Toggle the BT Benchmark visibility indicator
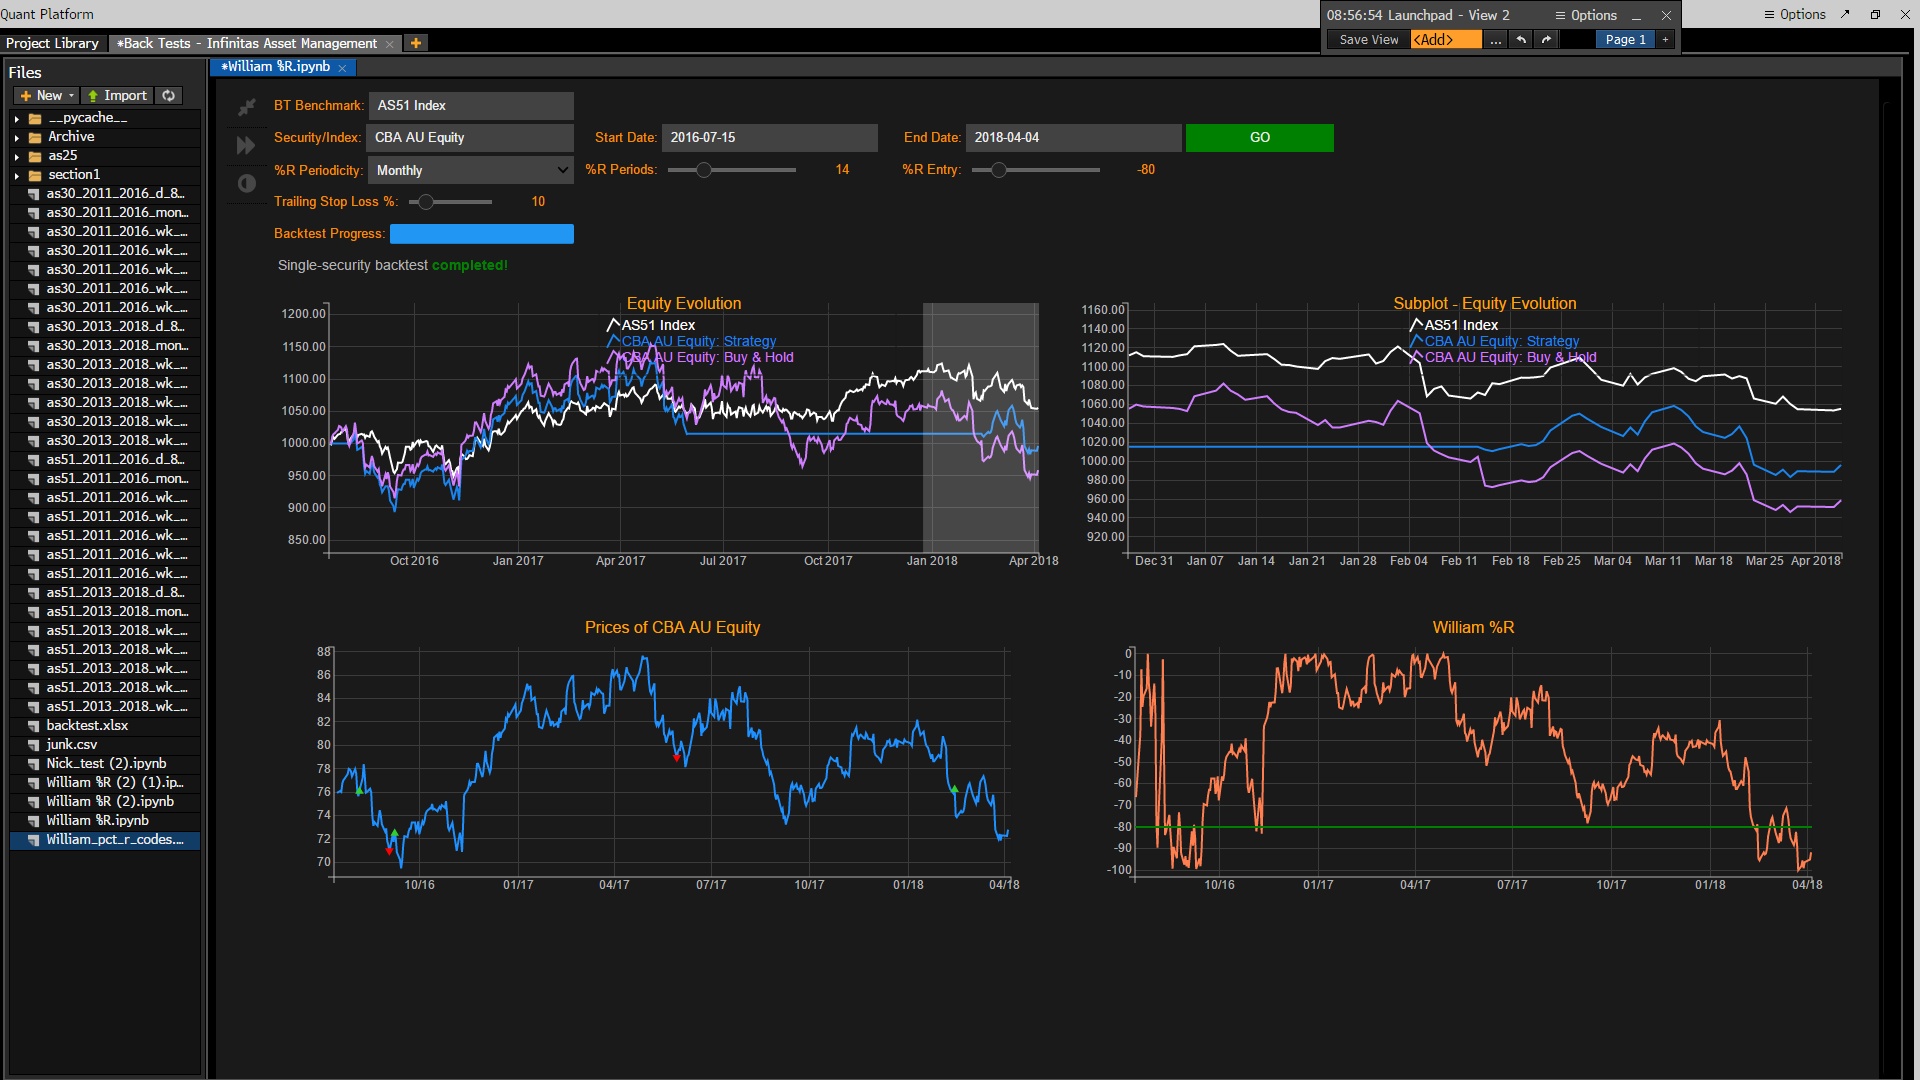 click(245, 105)
